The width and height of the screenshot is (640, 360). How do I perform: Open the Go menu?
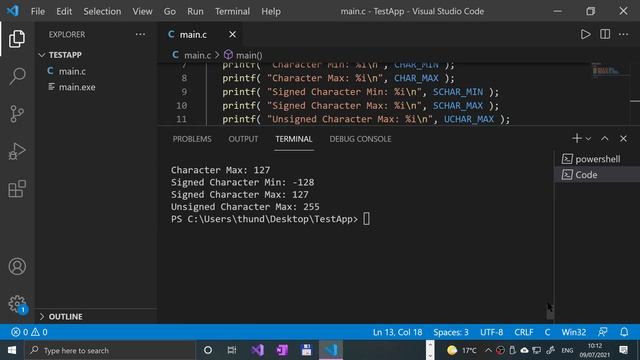(x=170, y=11)
